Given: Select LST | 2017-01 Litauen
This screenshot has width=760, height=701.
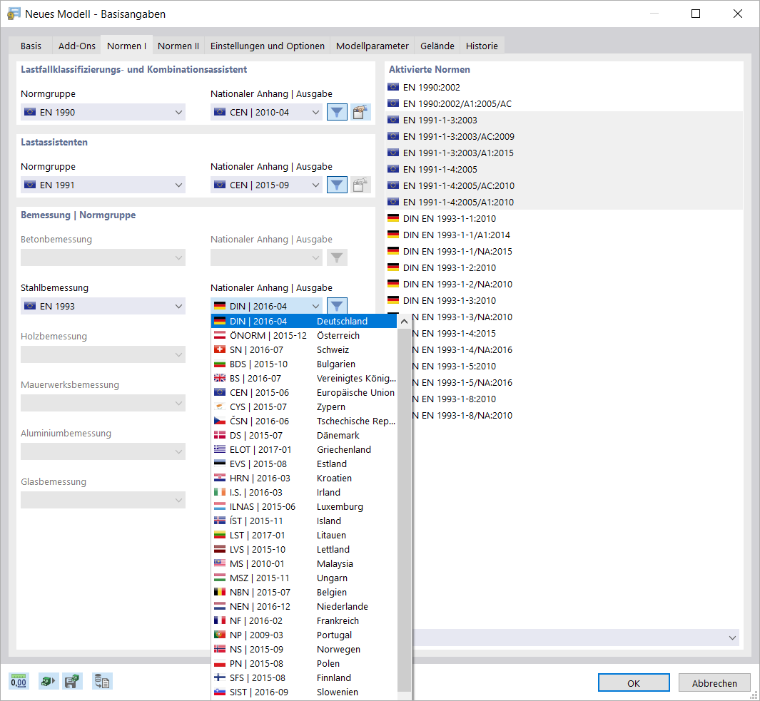Looking at the screenshot, I should pos(304,535).
